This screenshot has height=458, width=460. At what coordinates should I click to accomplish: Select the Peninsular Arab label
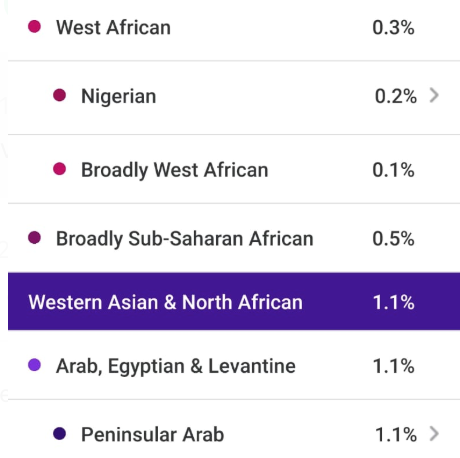coord(153,434)
